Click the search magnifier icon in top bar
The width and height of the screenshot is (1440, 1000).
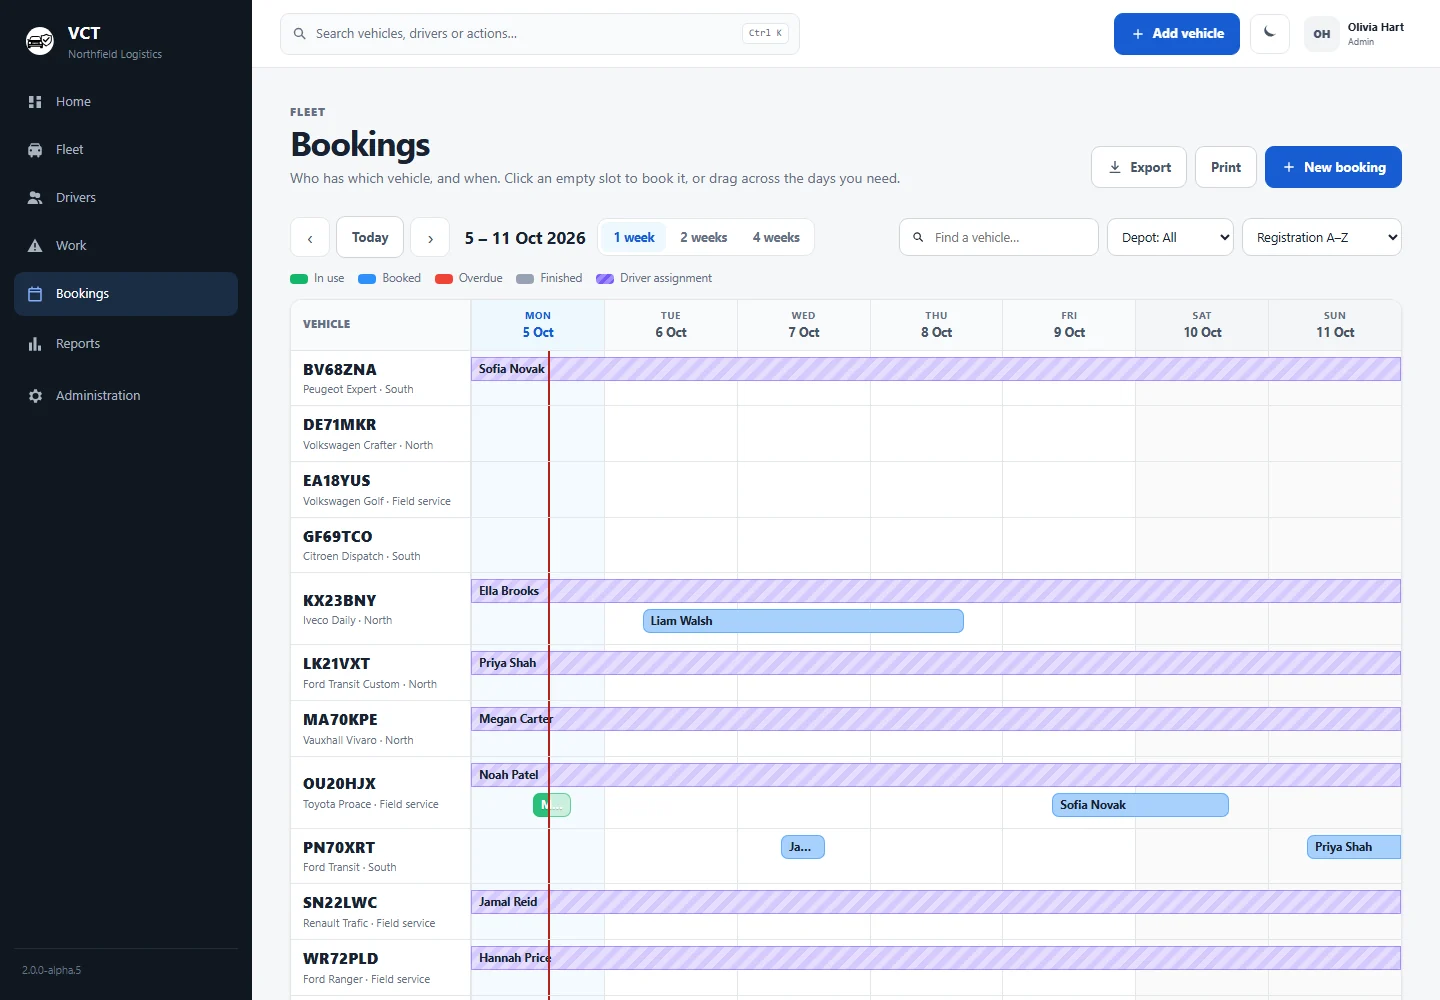tap(299, 34)
